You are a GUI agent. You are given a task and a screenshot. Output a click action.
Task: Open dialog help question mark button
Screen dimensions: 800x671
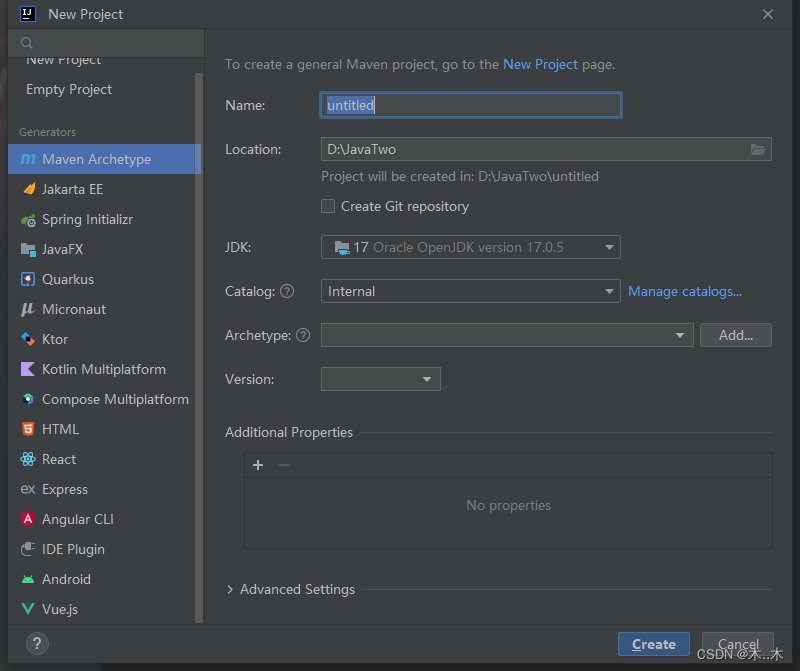click(x=37, y=644)
